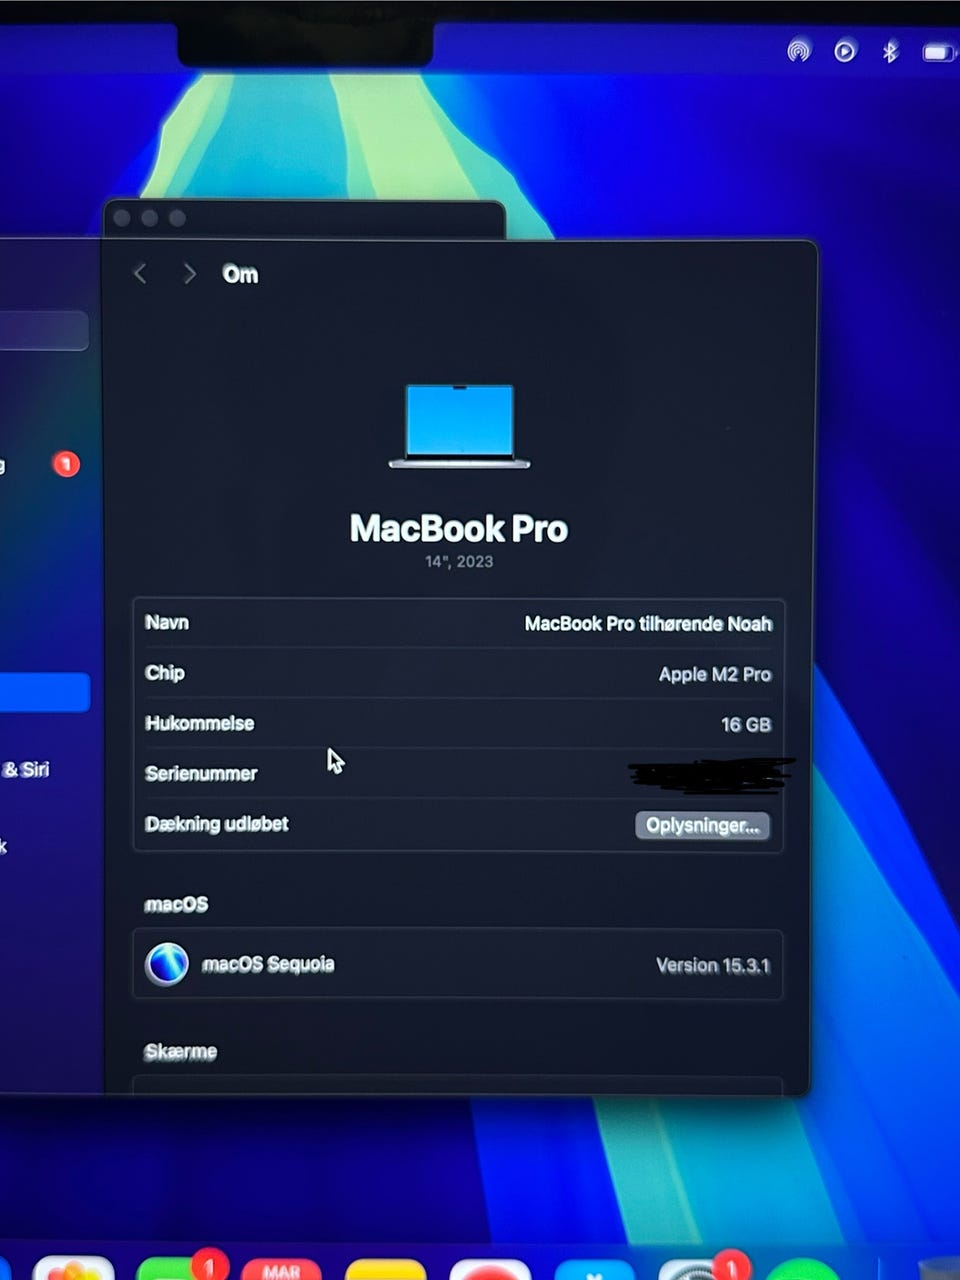
Task: Click the Dækning udløbet label
Action: [x=217, y=824]
